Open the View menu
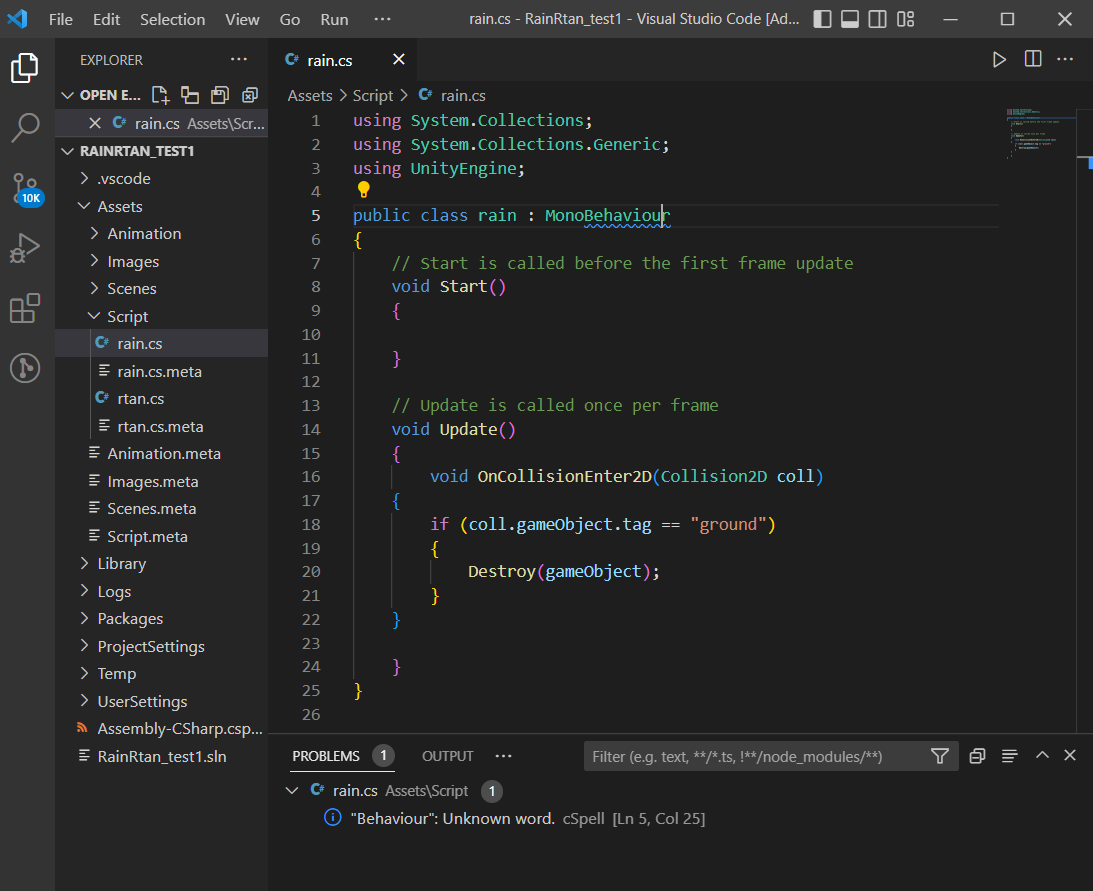 pos(242,20)
